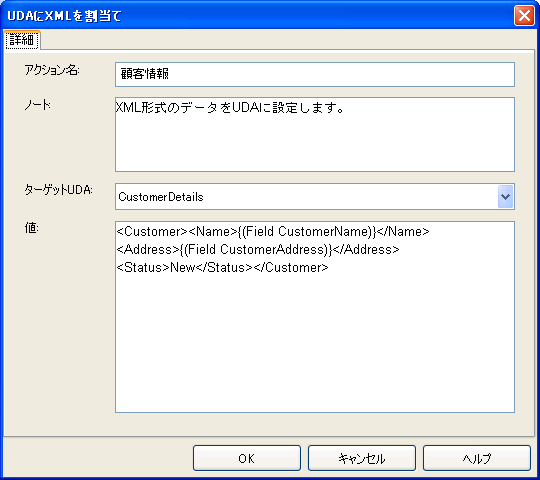Click the XML形式のデータをUDAに設定します text

click(x=229, y=108)
